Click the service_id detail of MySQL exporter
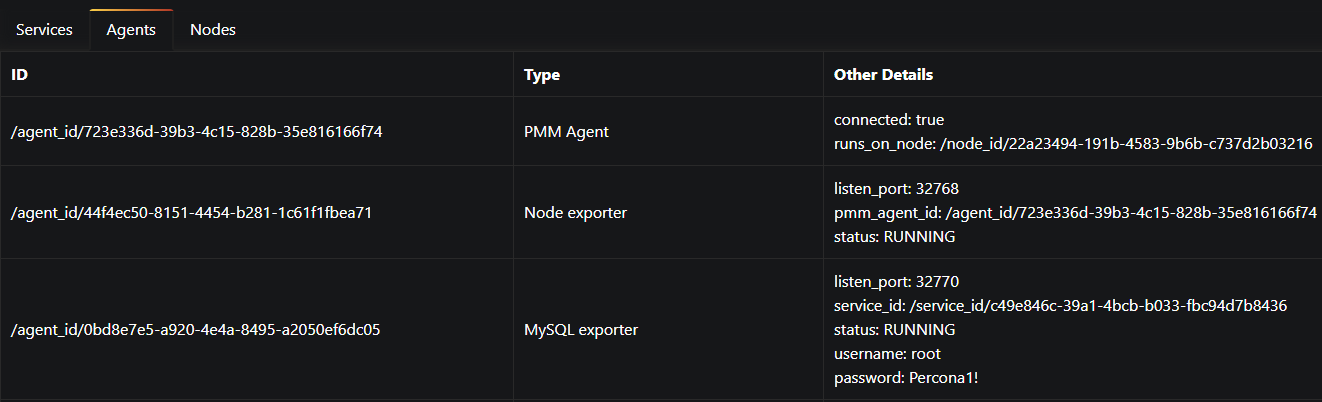The height and width of the screenshot is (402, 1322). point(1060,306)
